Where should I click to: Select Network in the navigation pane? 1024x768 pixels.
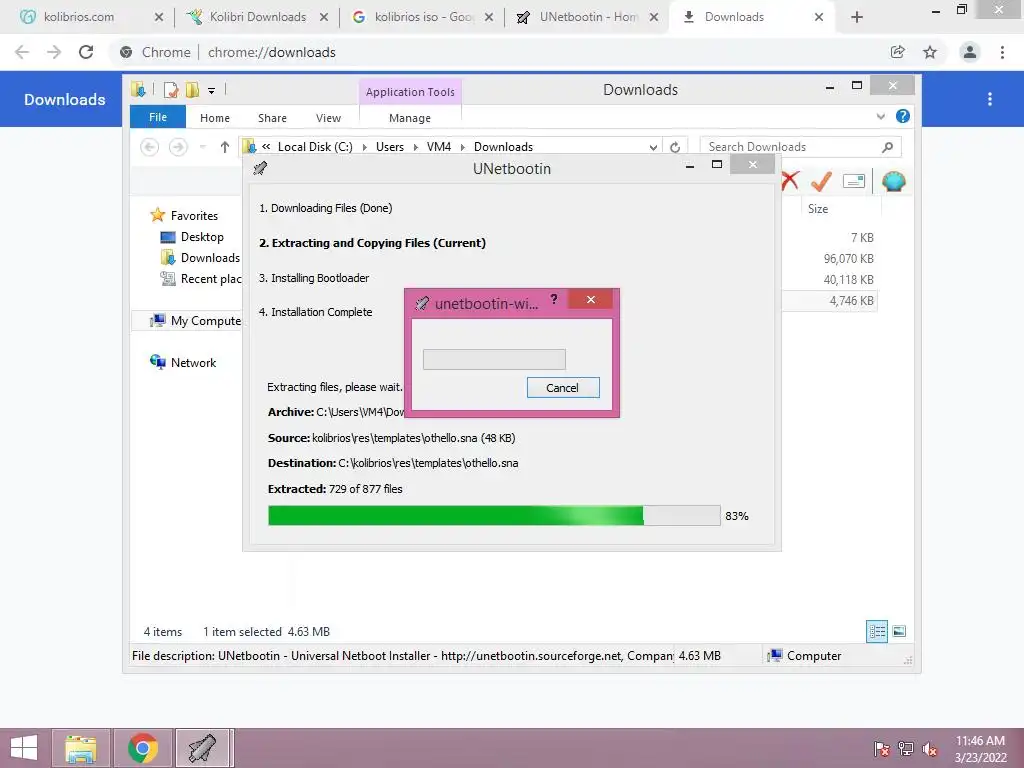click(x=193, y=362)
